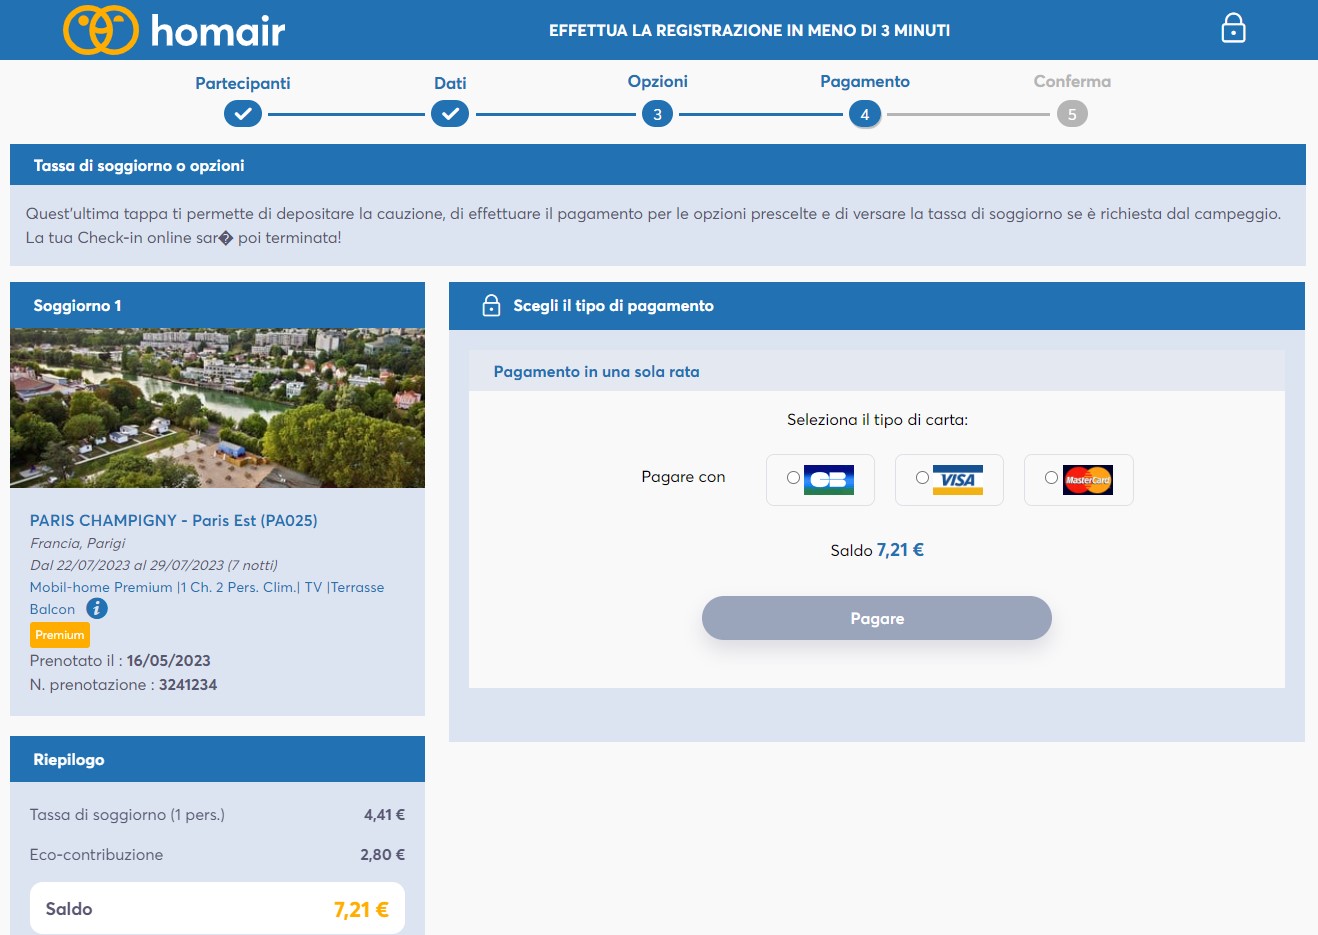This screenshot has width=1318, height=935.
Task: Click the Pagamento step label
Action: tap(864, 81)
